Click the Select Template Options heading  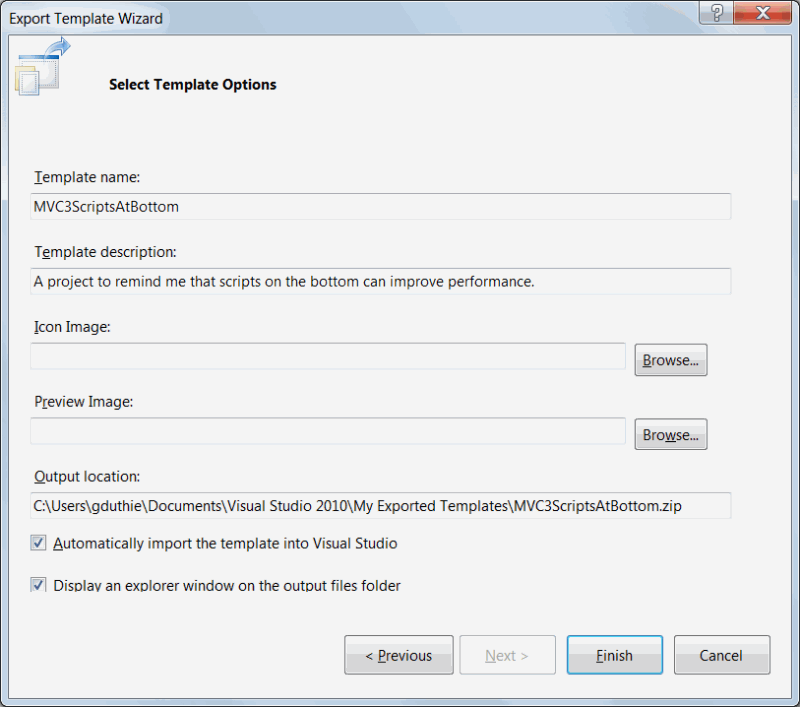(192, 85)
